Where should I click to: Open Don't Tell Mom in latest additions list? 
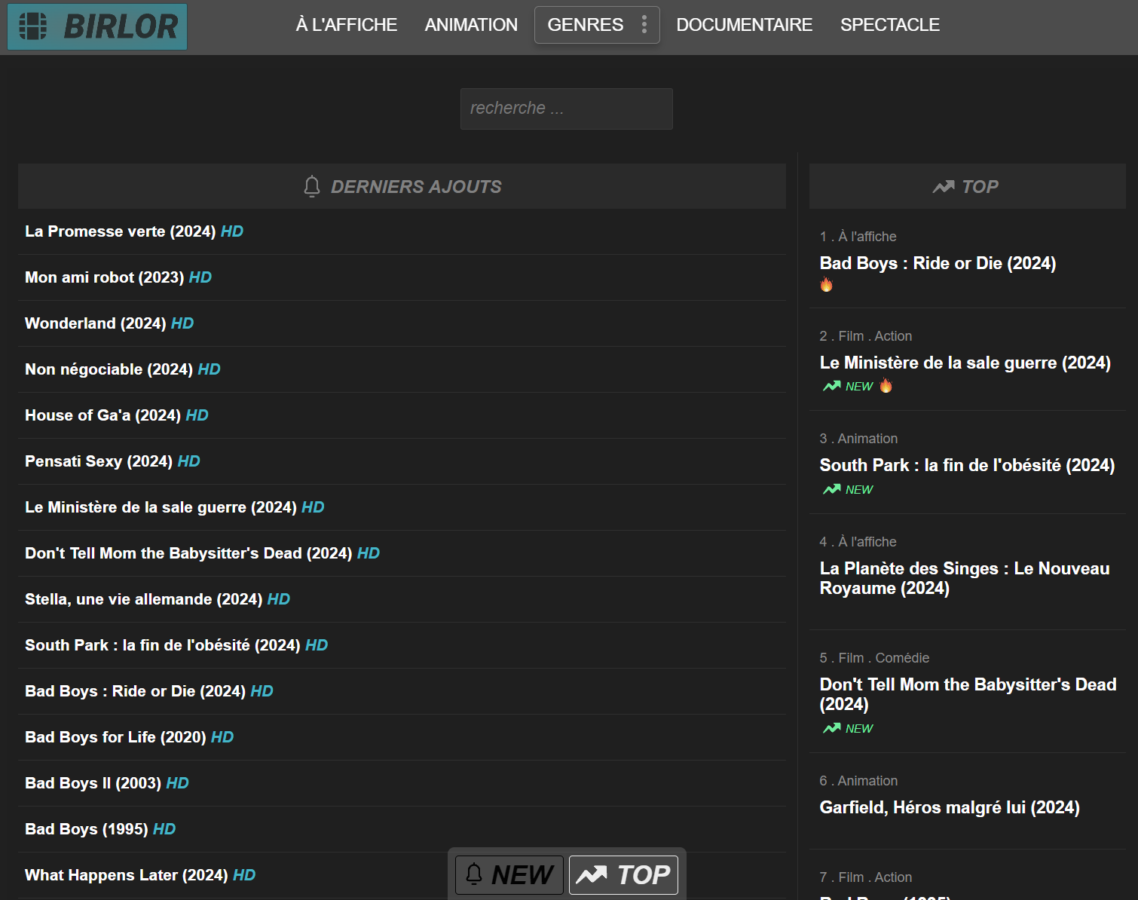189,553
